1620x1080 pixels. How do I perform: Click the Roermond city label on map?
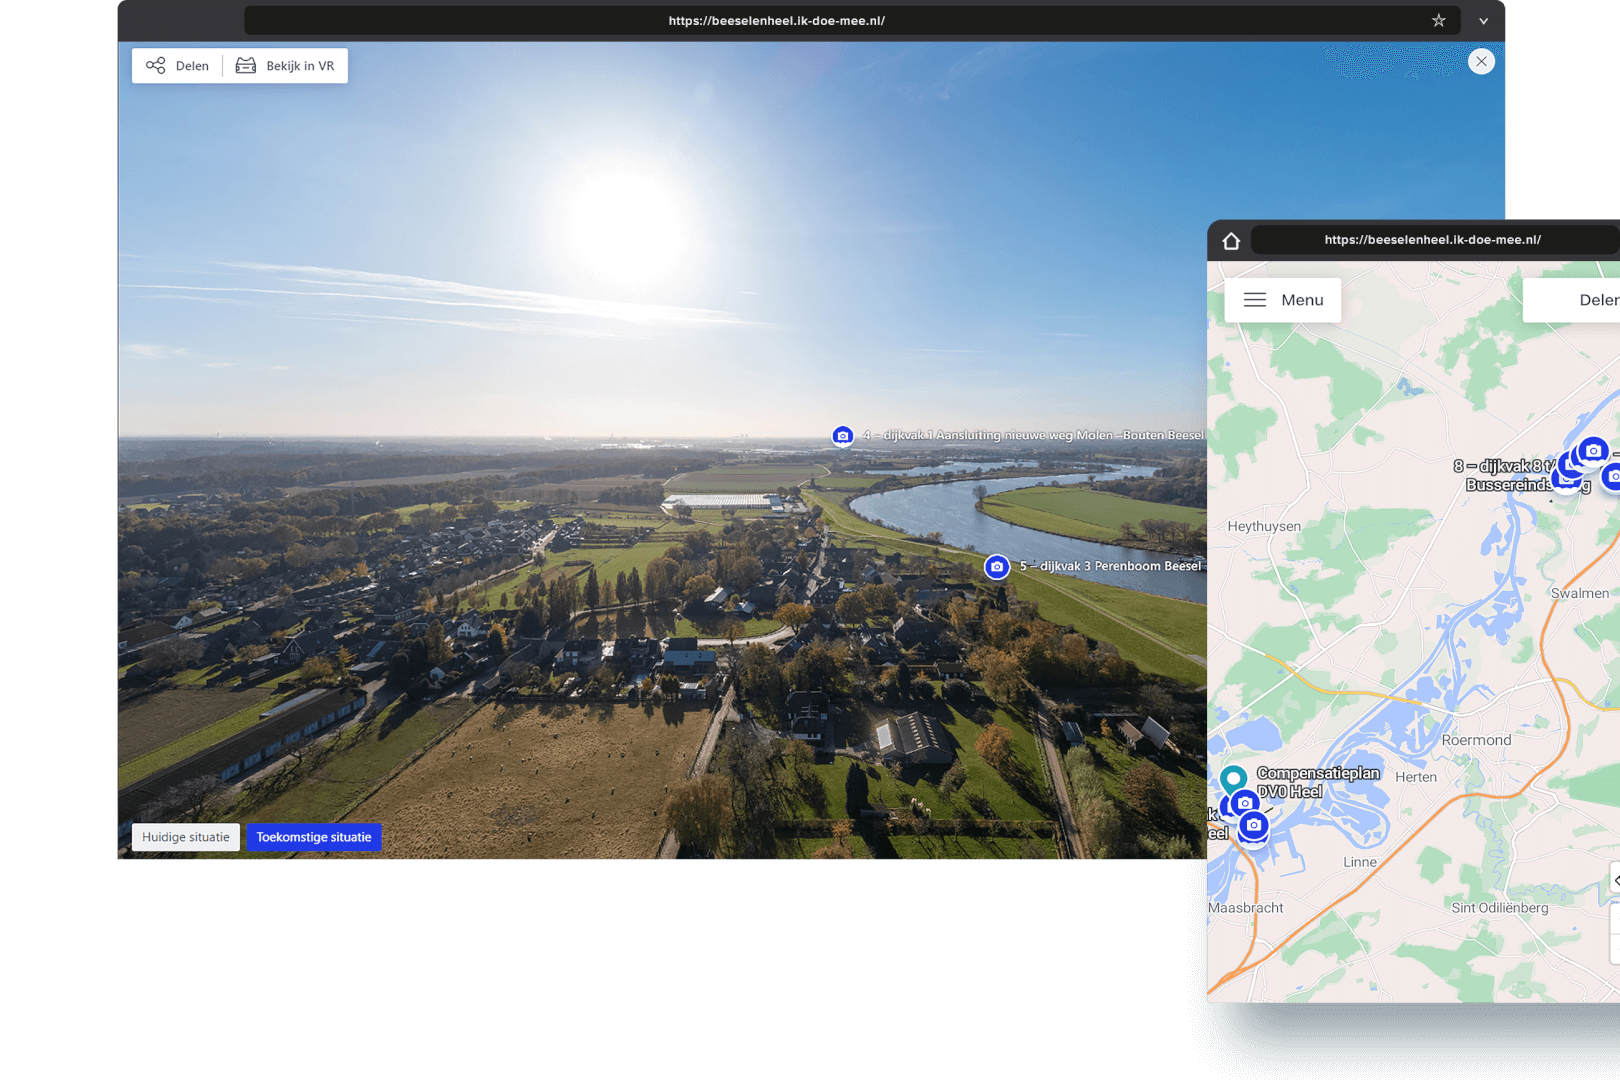[x=1476, y=741]
